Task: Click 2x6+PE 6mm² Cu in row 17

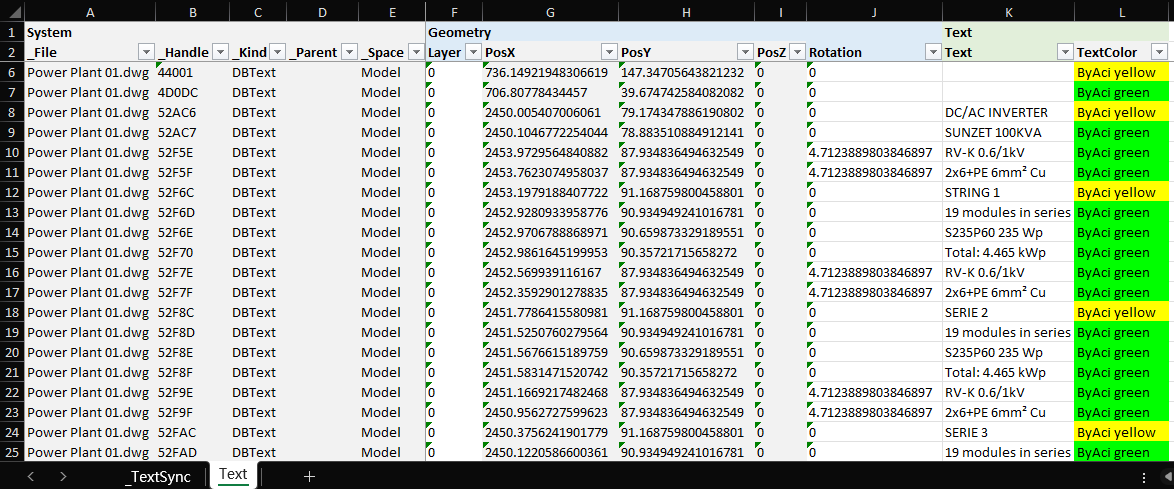Action: (1008, 292)
